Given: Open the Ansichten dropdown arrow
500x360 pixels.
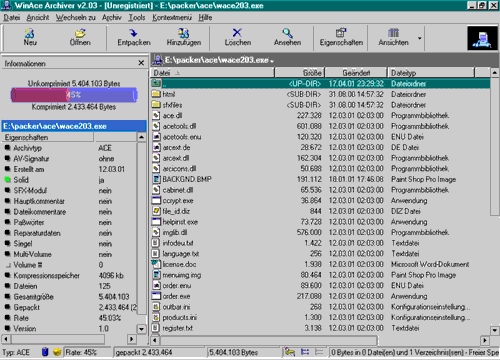Looking at the screenshot, I should (420, 38).
